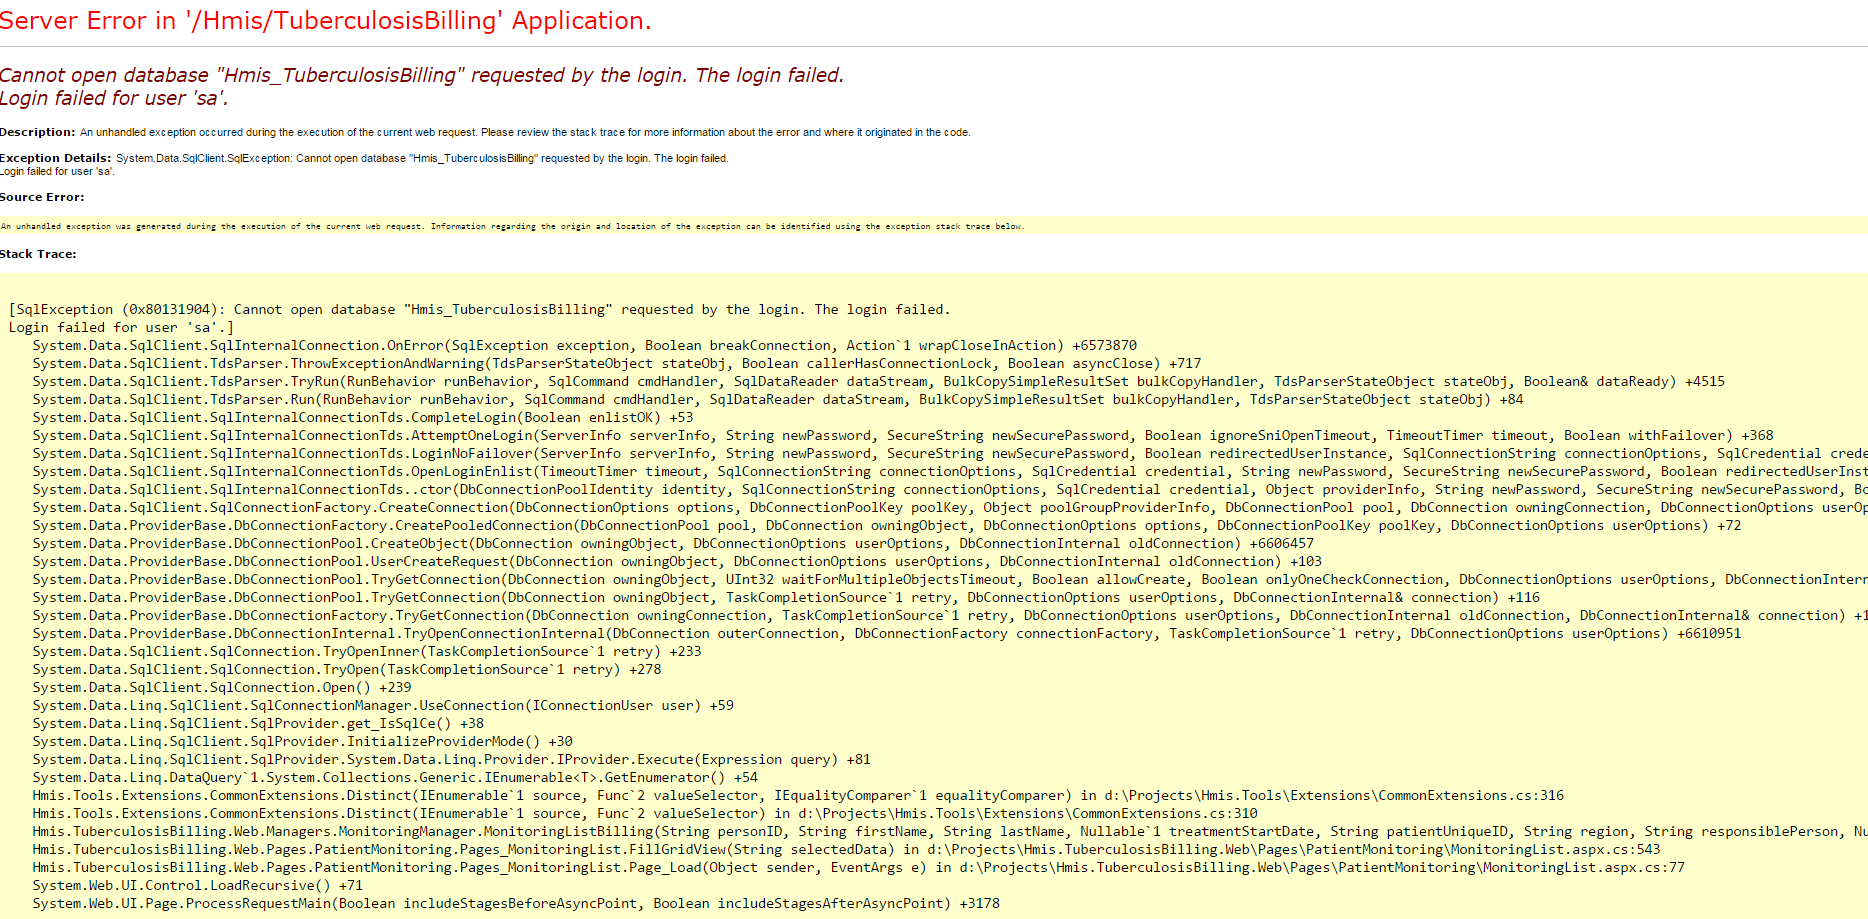Click the SqlConnection.TryOpenInner stack line
1868x919 pixels.
(x=366, y=652)
